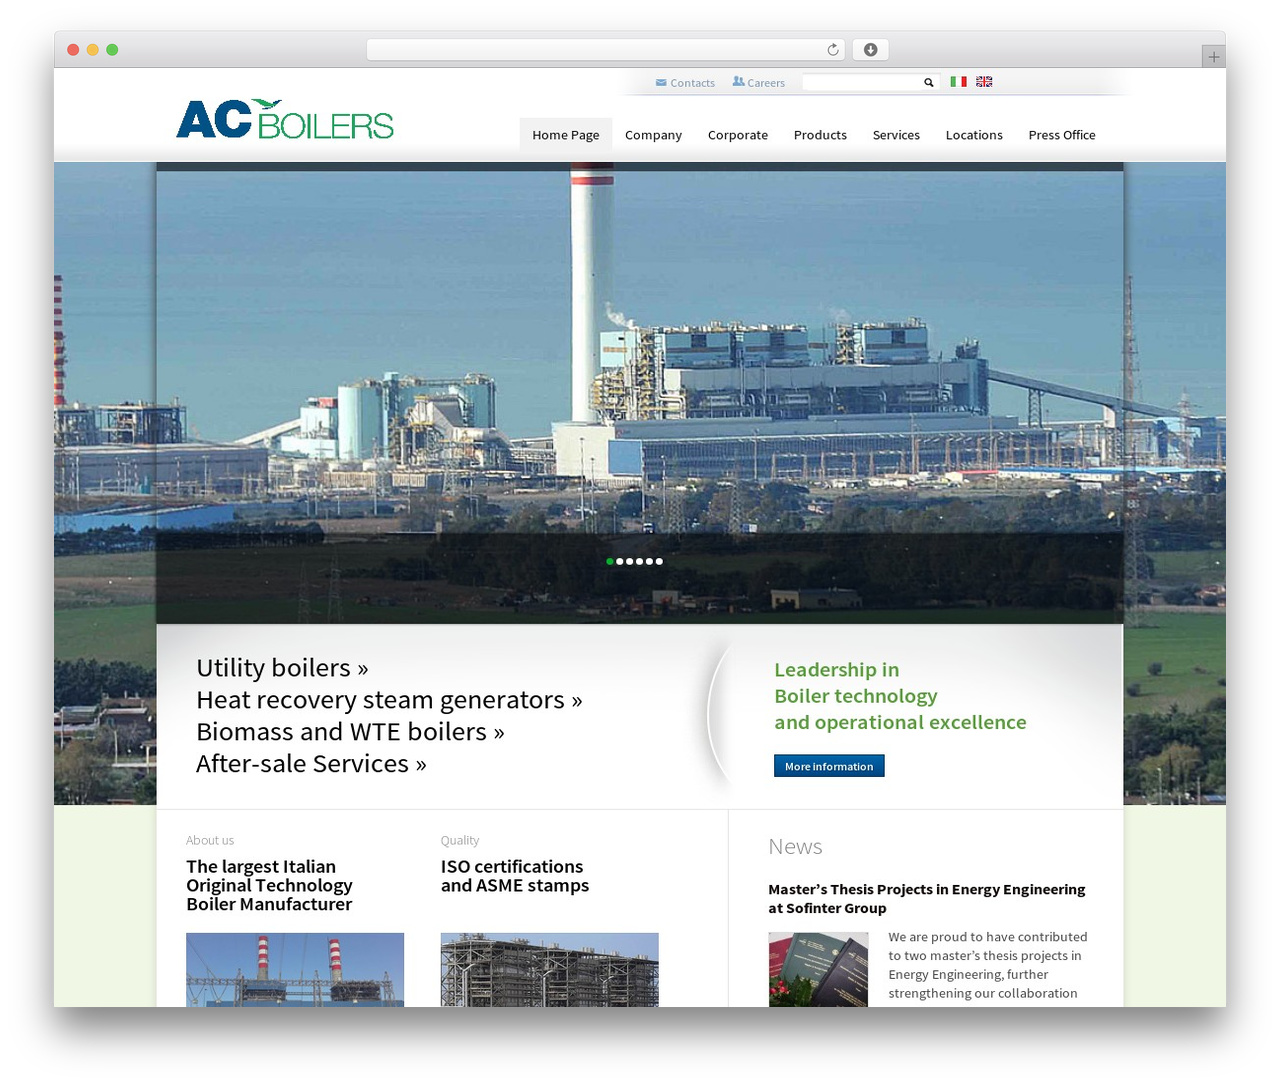Image resolution: width=1280 pixels, height=1084 pixels.
Task: Click the Quality steel structure thumbnail
Action: click(x=550, y=970)
